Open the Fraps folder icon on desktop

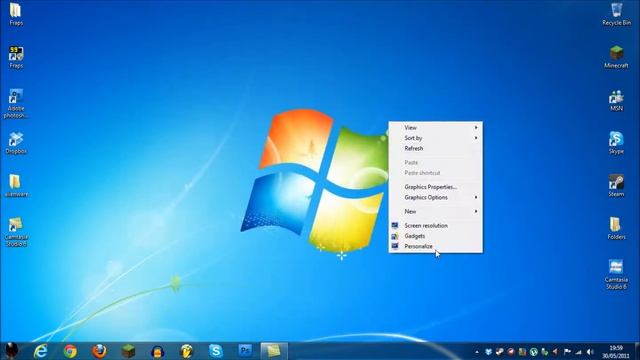(16, 14)
